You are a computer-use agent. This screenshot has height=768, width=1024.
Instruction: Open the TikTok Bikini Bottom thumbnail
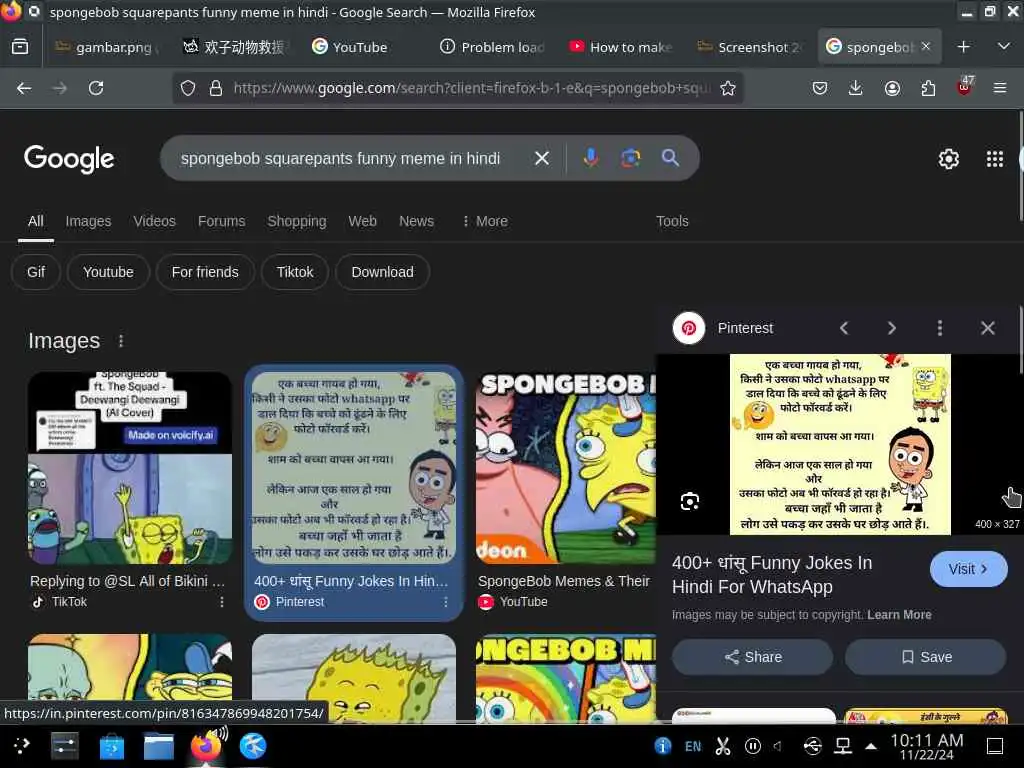(x=130, y=468)
